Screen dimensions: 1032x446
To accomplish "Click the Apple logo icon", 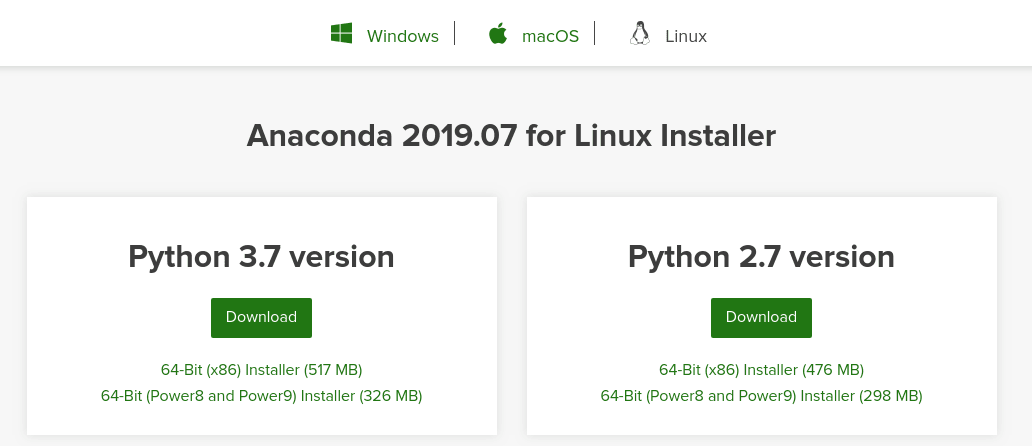I will pos(497,35).
